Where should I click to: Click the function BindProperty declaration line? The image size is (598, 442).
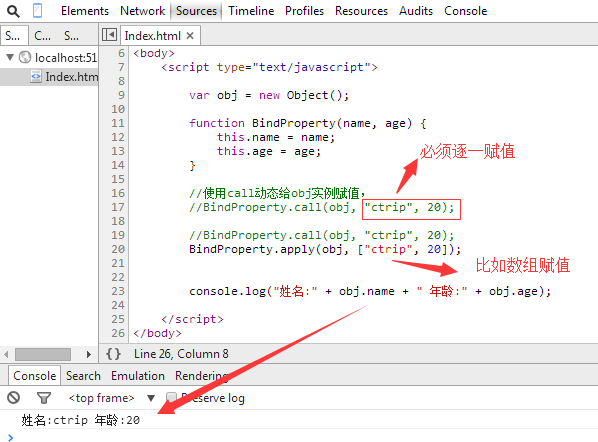pos(307,123)
